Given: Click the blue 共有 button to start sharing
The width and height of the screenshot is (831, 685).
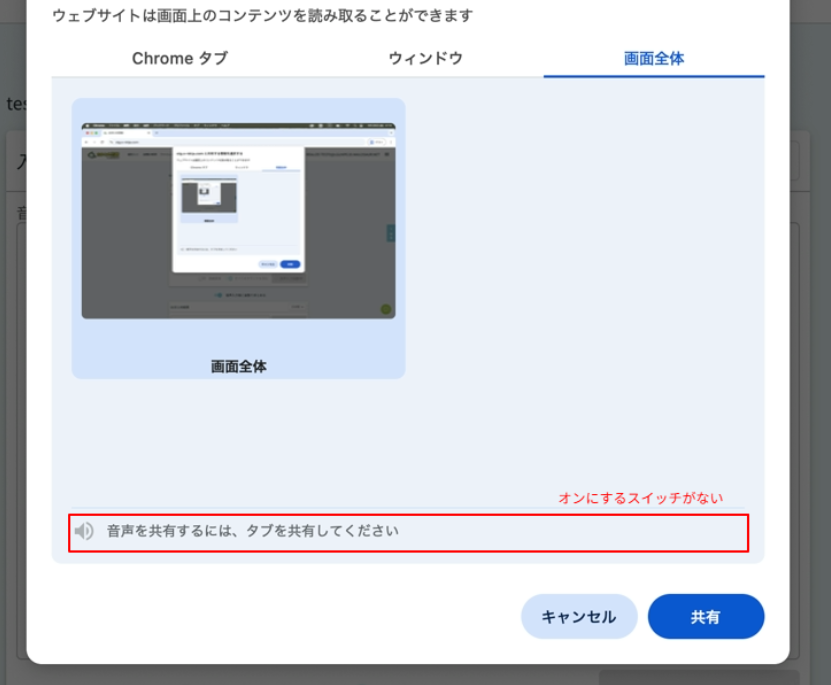Looking at the screenshot, I should 706,617.
